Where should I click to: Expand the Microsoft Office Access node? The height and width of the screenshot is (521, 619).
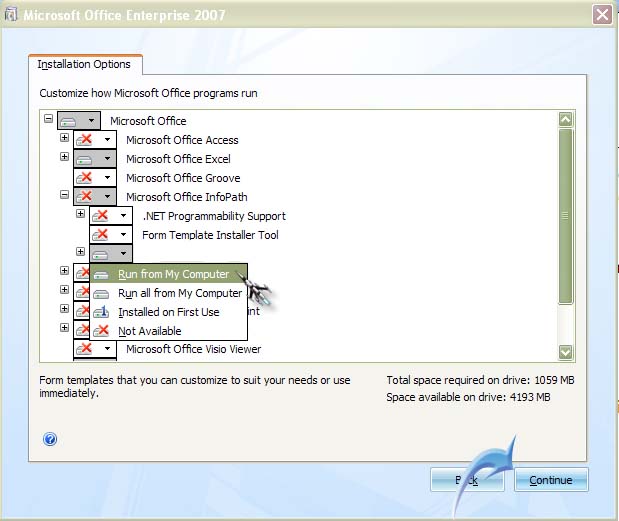[x=64, y=137]
